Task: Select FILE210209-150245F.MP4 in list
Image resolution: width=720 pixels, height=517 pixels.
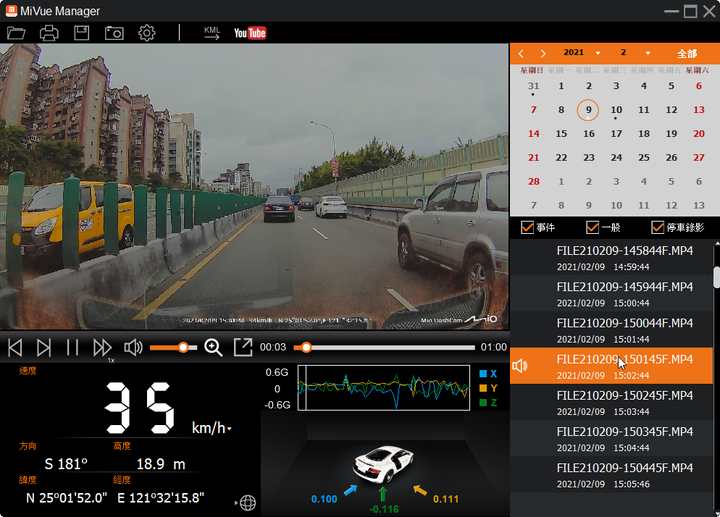Action: click(x=611, y=403)
